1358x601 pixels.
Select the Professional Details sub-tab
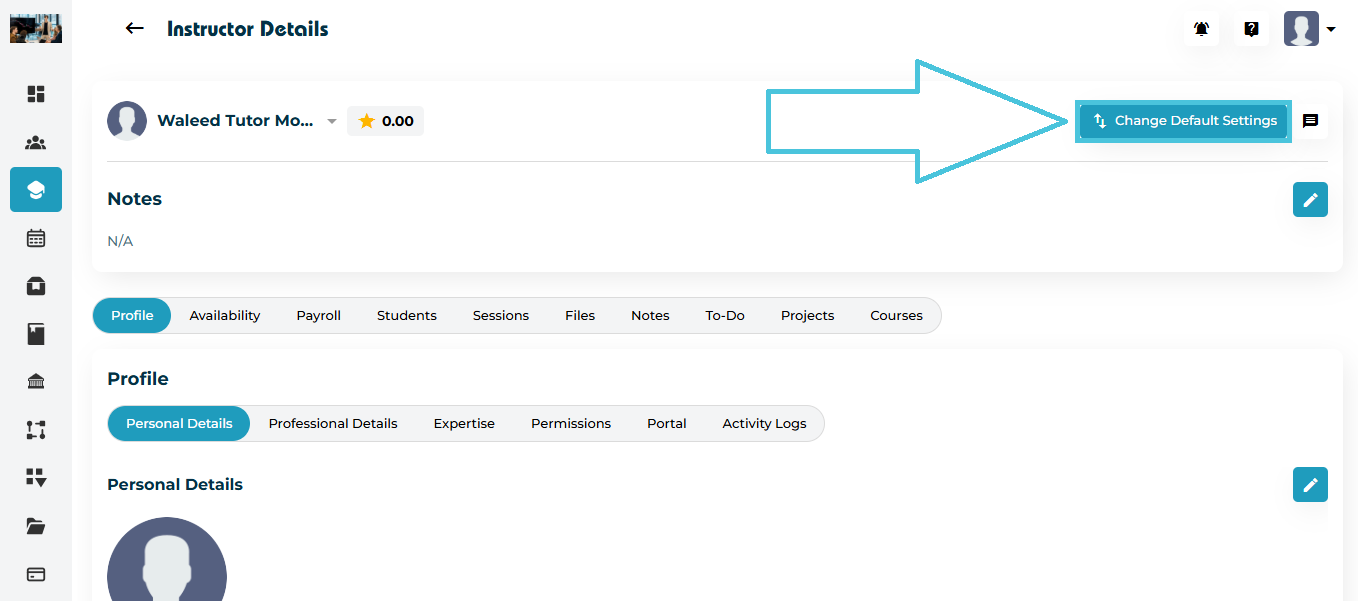(x=333, y=424)
